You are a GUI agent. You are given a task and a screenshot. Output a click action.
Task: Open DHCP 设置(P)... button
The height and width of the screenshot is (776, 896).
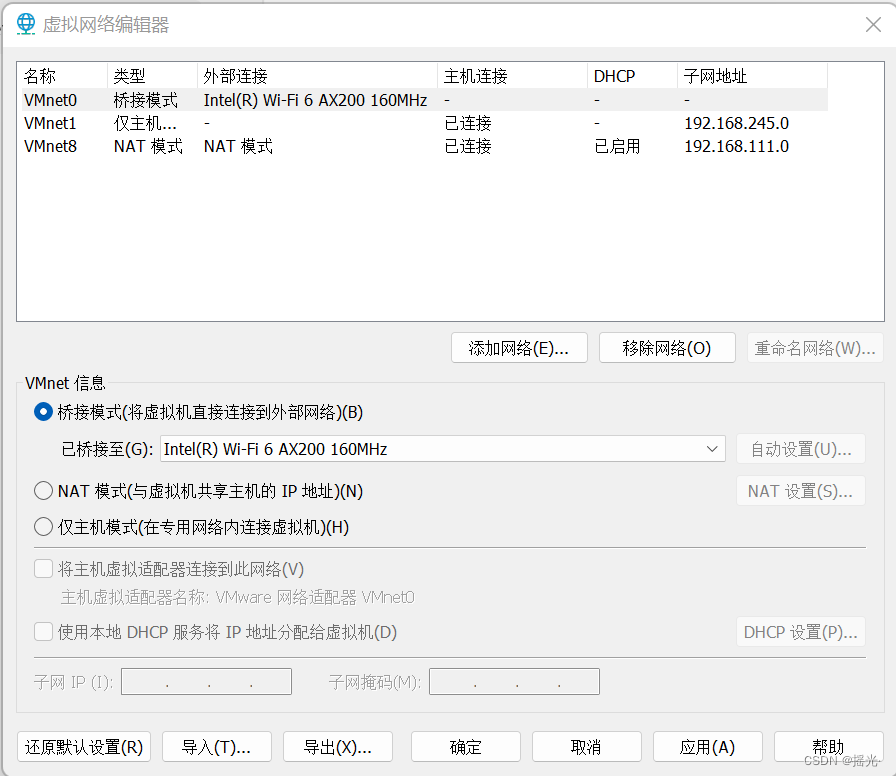point(801,632)
